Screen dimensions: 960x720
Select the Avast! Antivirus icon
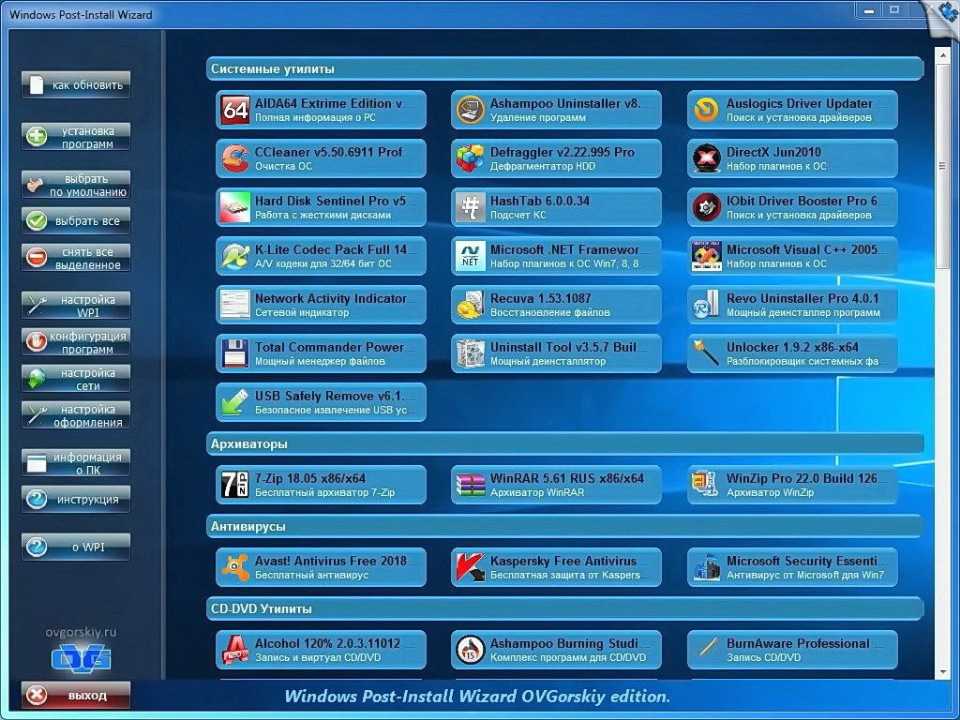point(235,568)
